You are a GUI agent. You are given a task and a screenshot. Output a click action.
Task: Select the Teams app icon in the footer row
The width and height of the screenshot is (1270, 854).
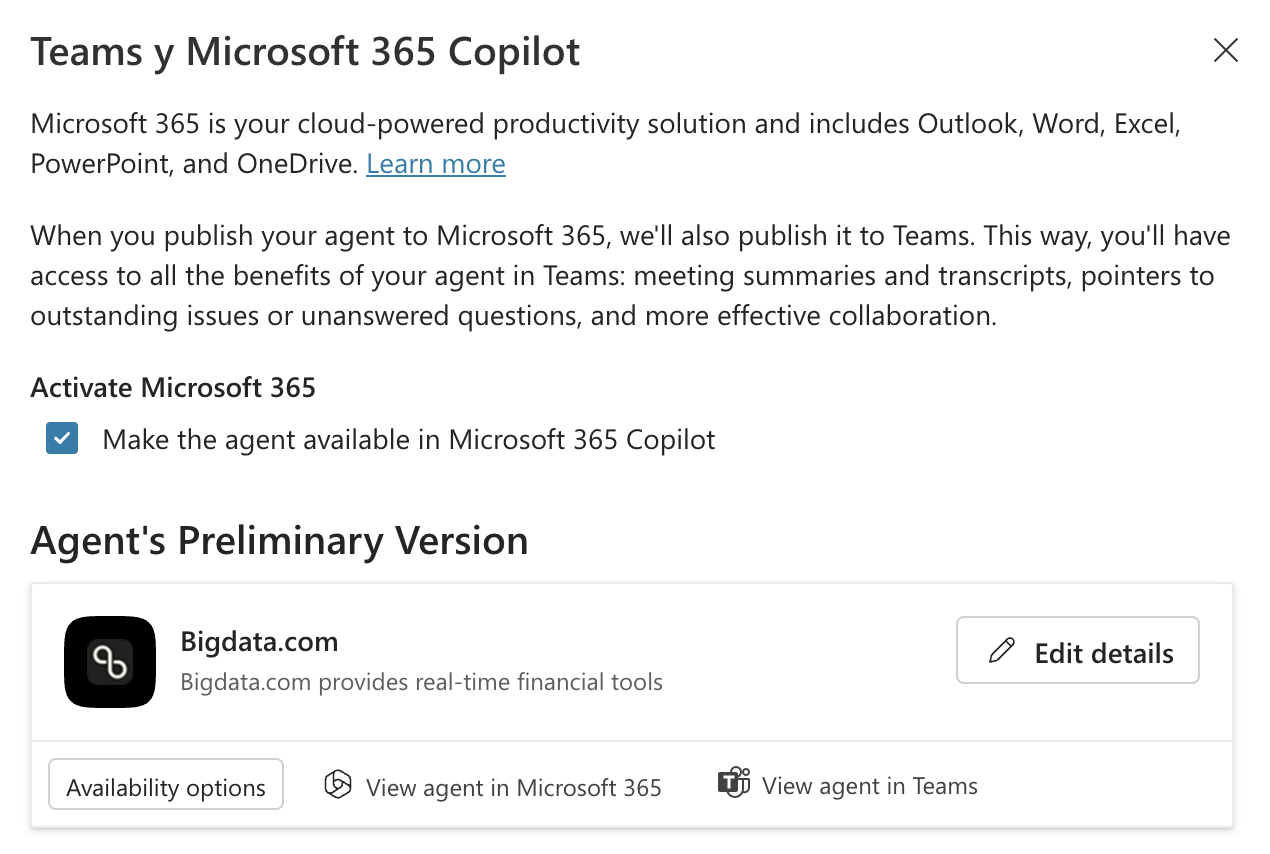point(733,782)
